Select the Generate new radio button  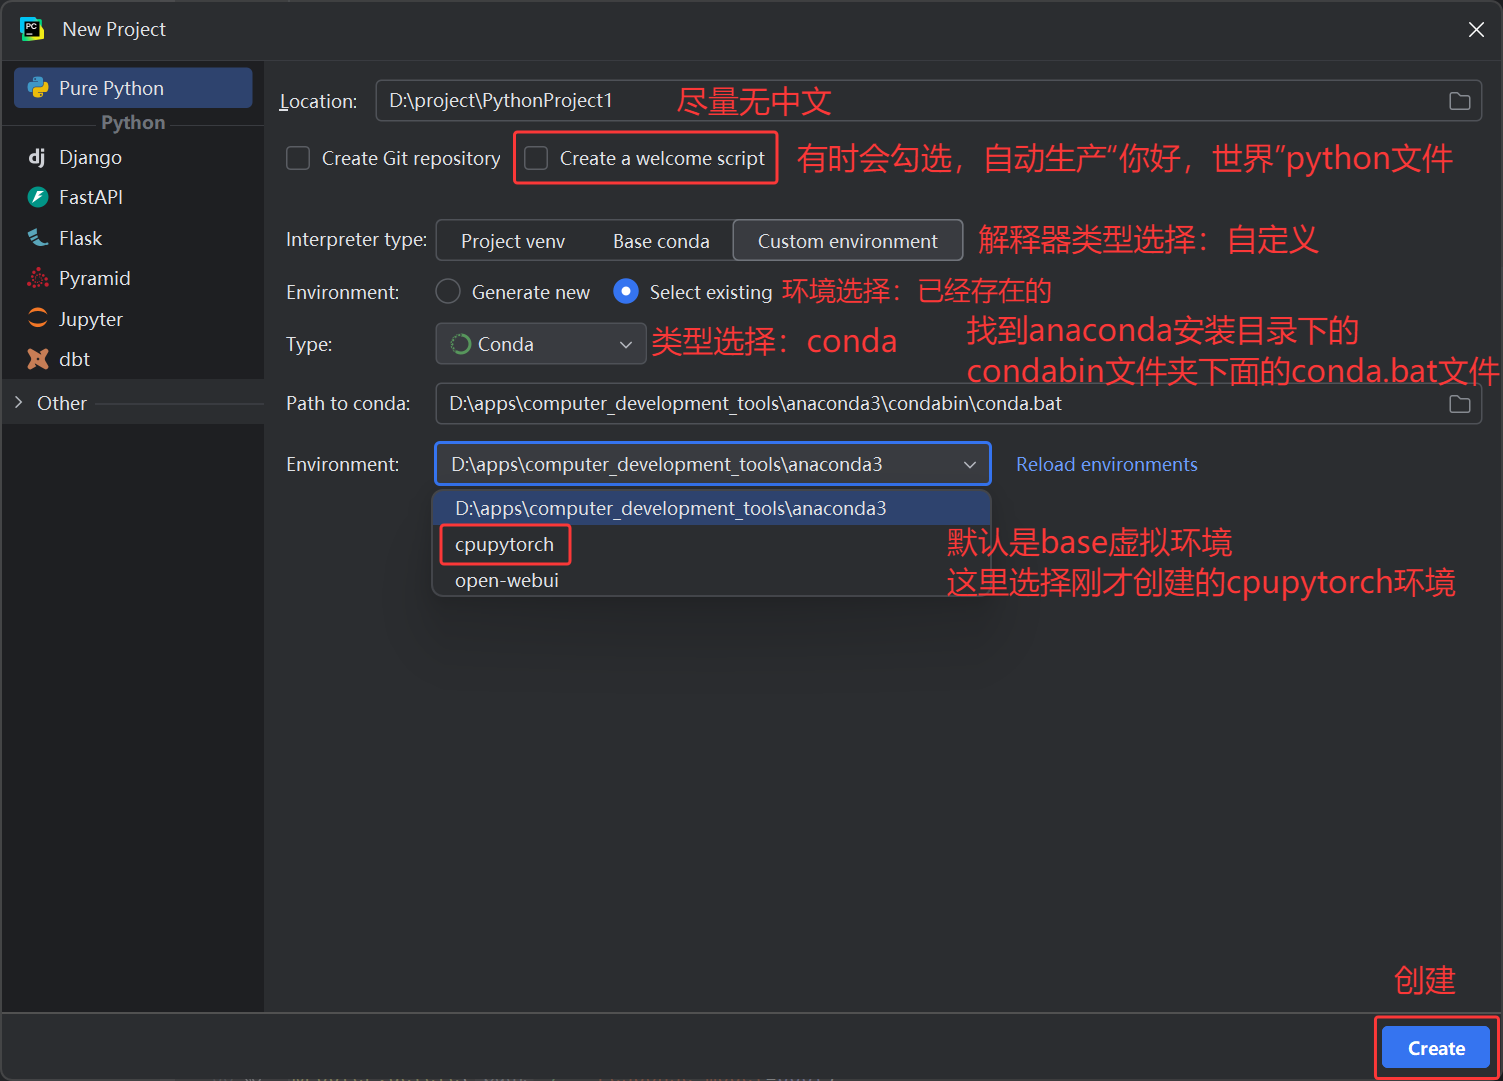(448, 291)
